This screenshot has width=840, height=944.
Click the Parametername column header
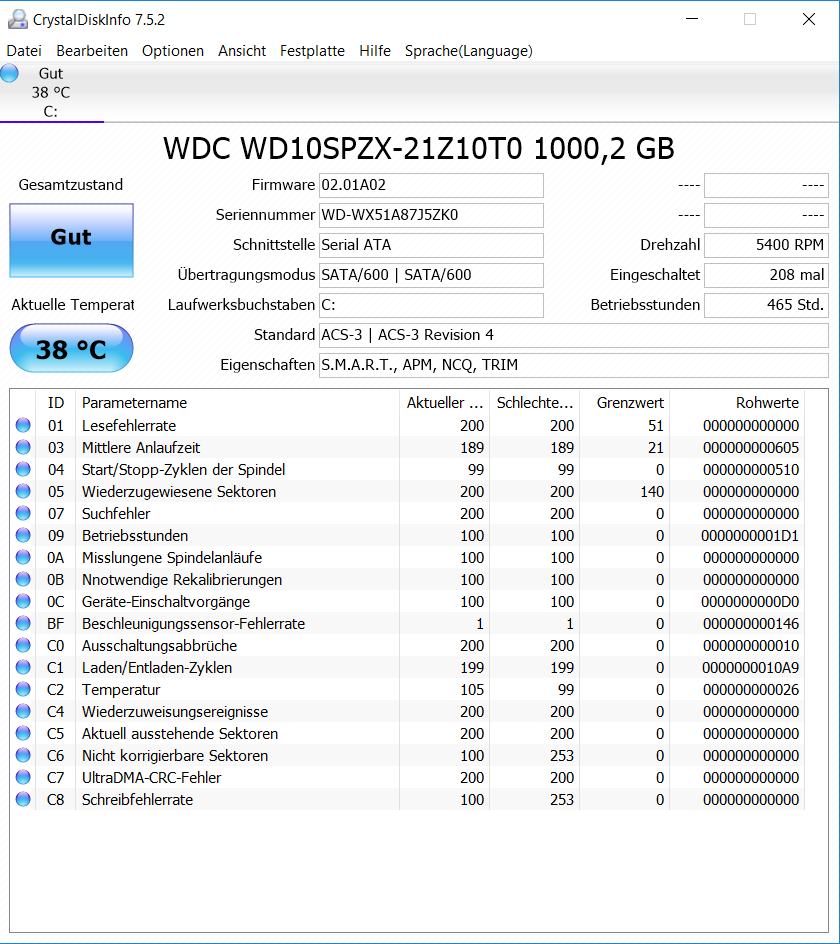click(237, 403)
